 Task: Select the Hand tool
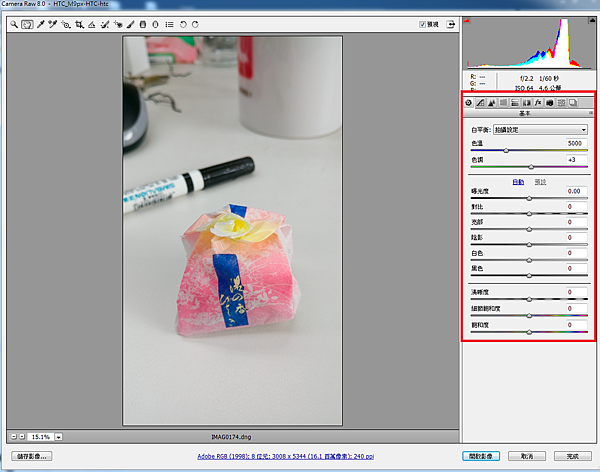pyautogui.click(x=27, y=24)
